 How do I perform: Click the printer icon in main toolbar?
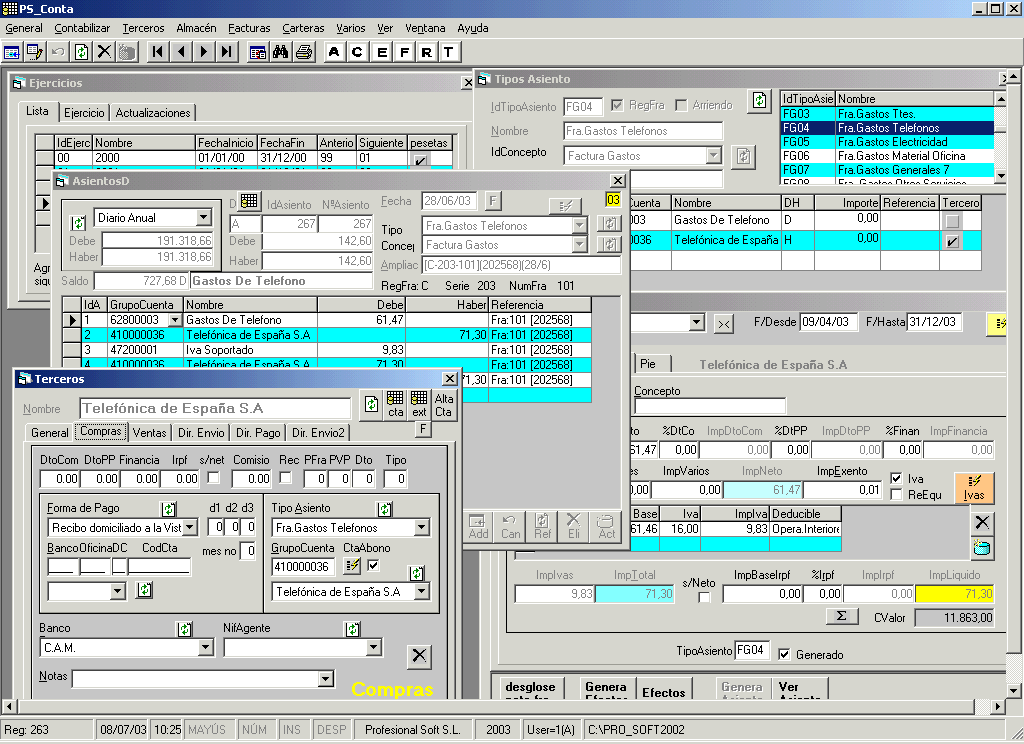tap(304, 52)
